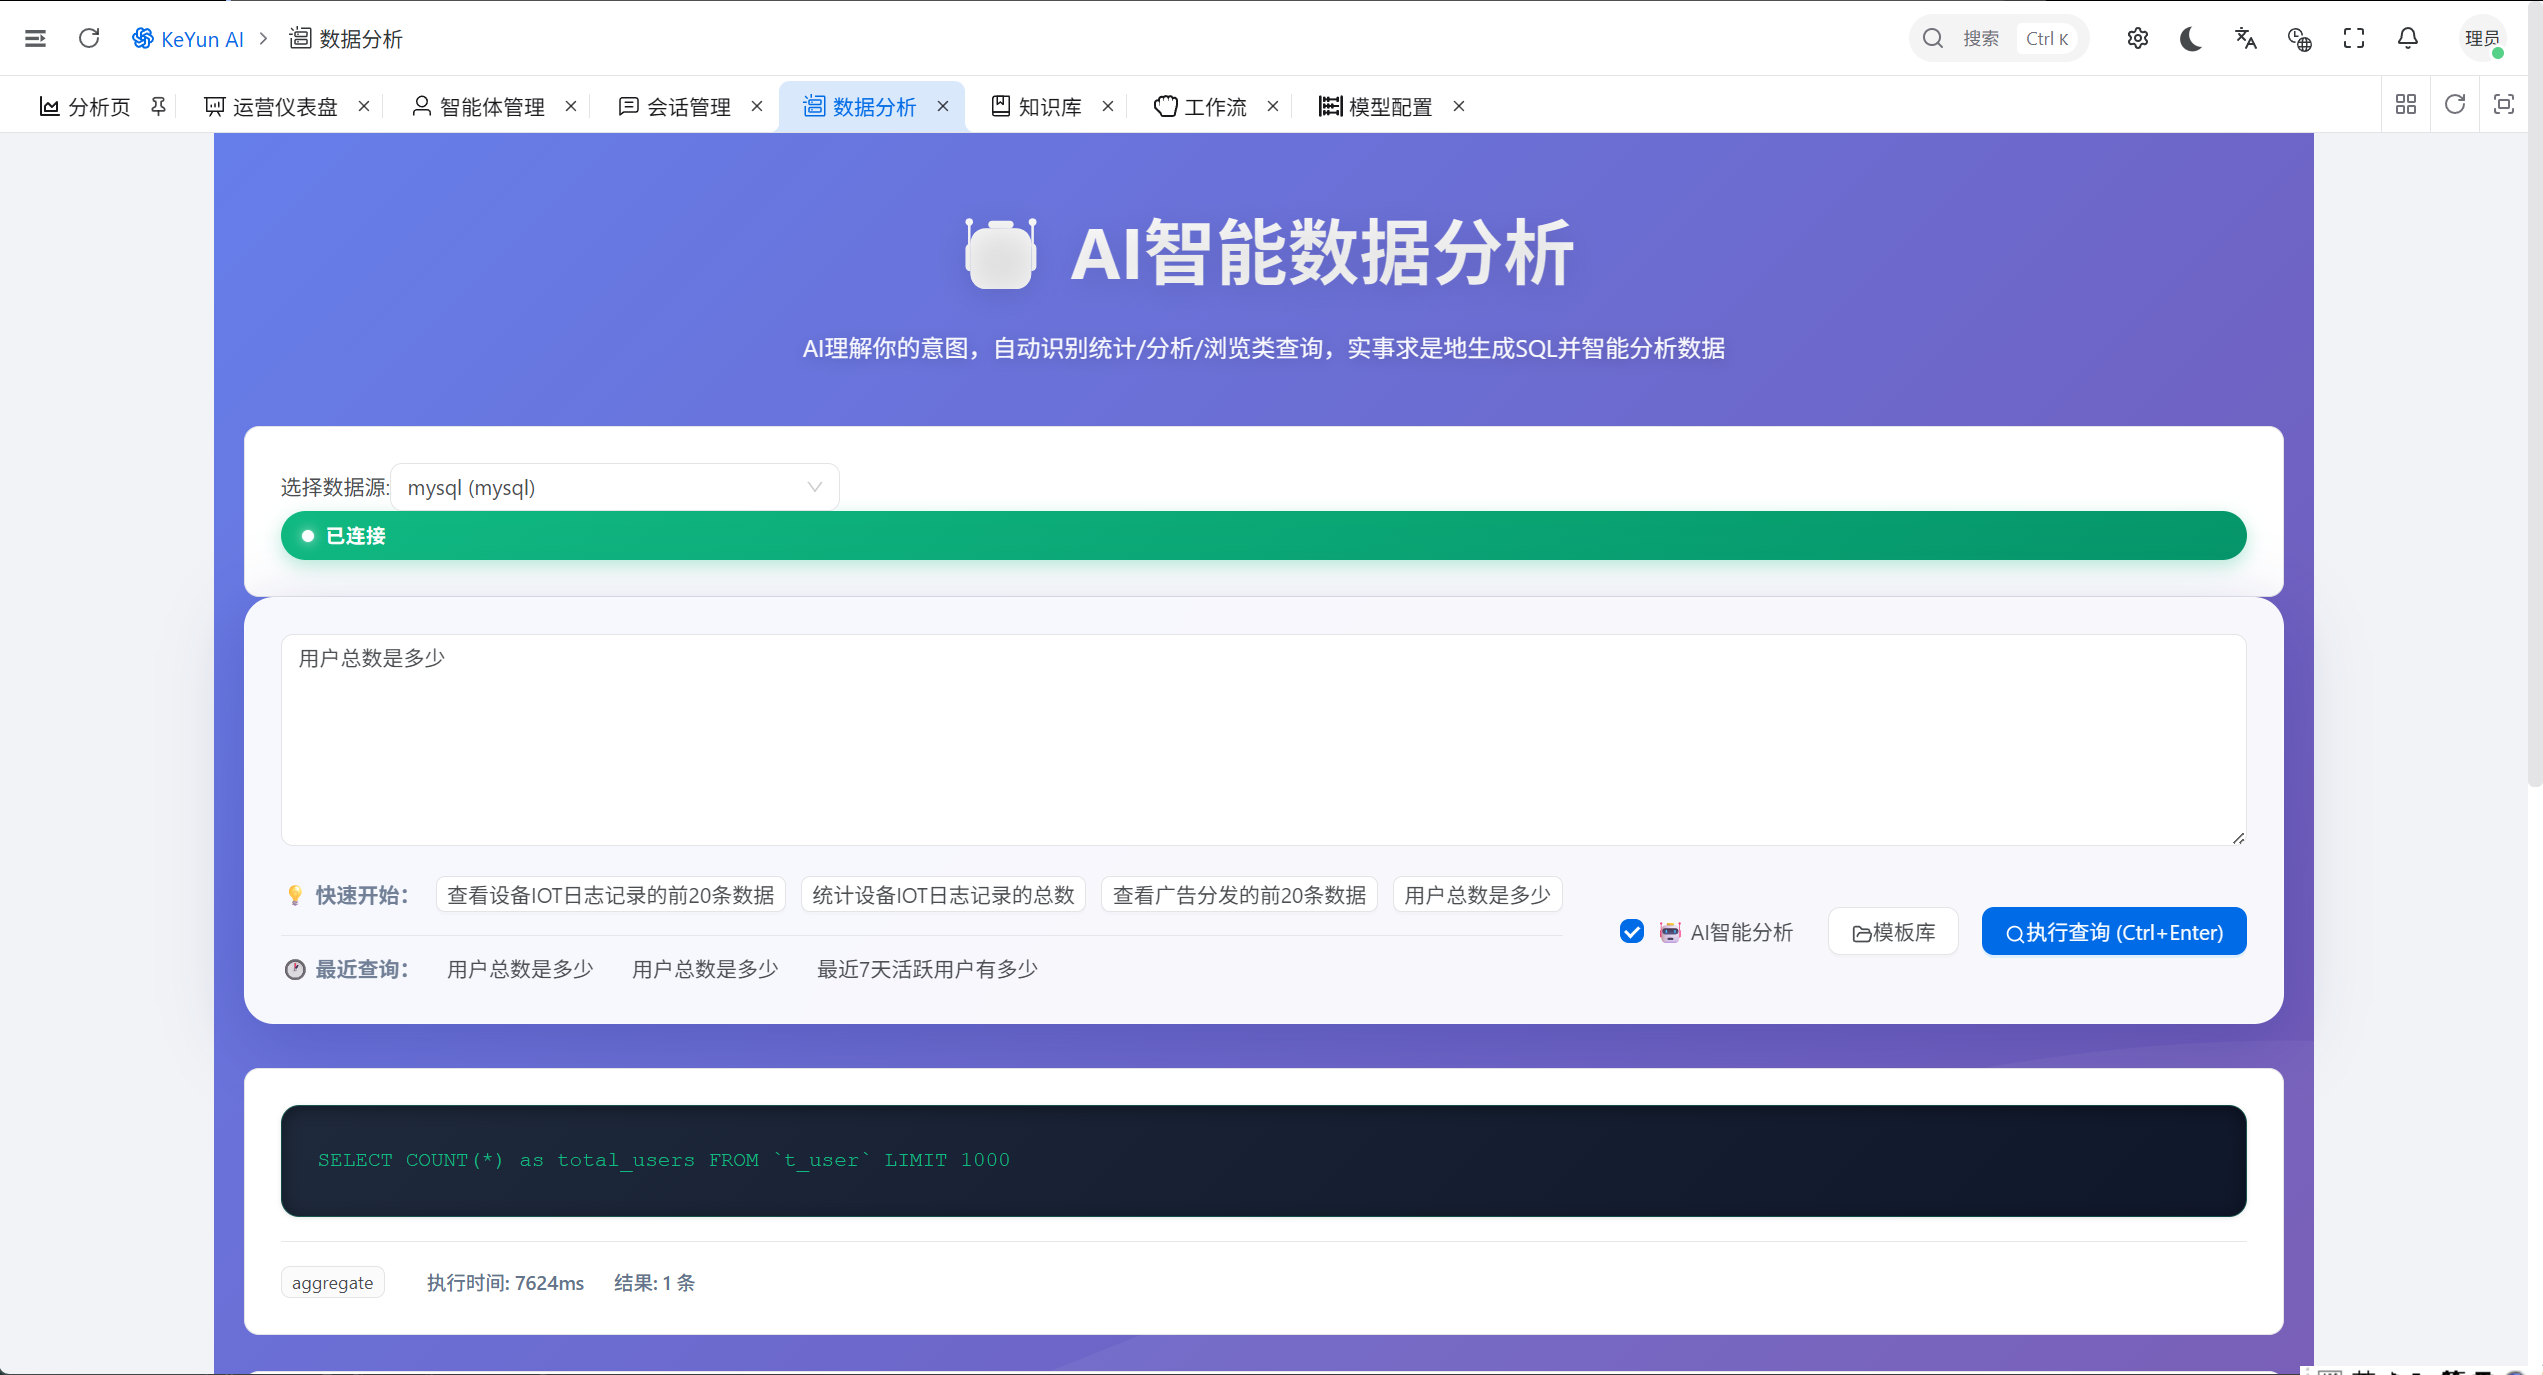Screen dimensions: 2543x1375
Task: Open the search box with Ctrl K
Action: coord(1998,38)
